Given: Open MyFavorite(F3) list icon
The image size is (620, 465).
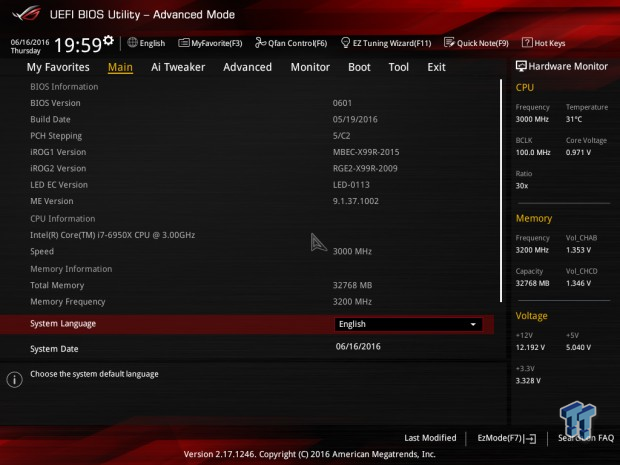Looking at the screenshot, I should pos(183,43).
